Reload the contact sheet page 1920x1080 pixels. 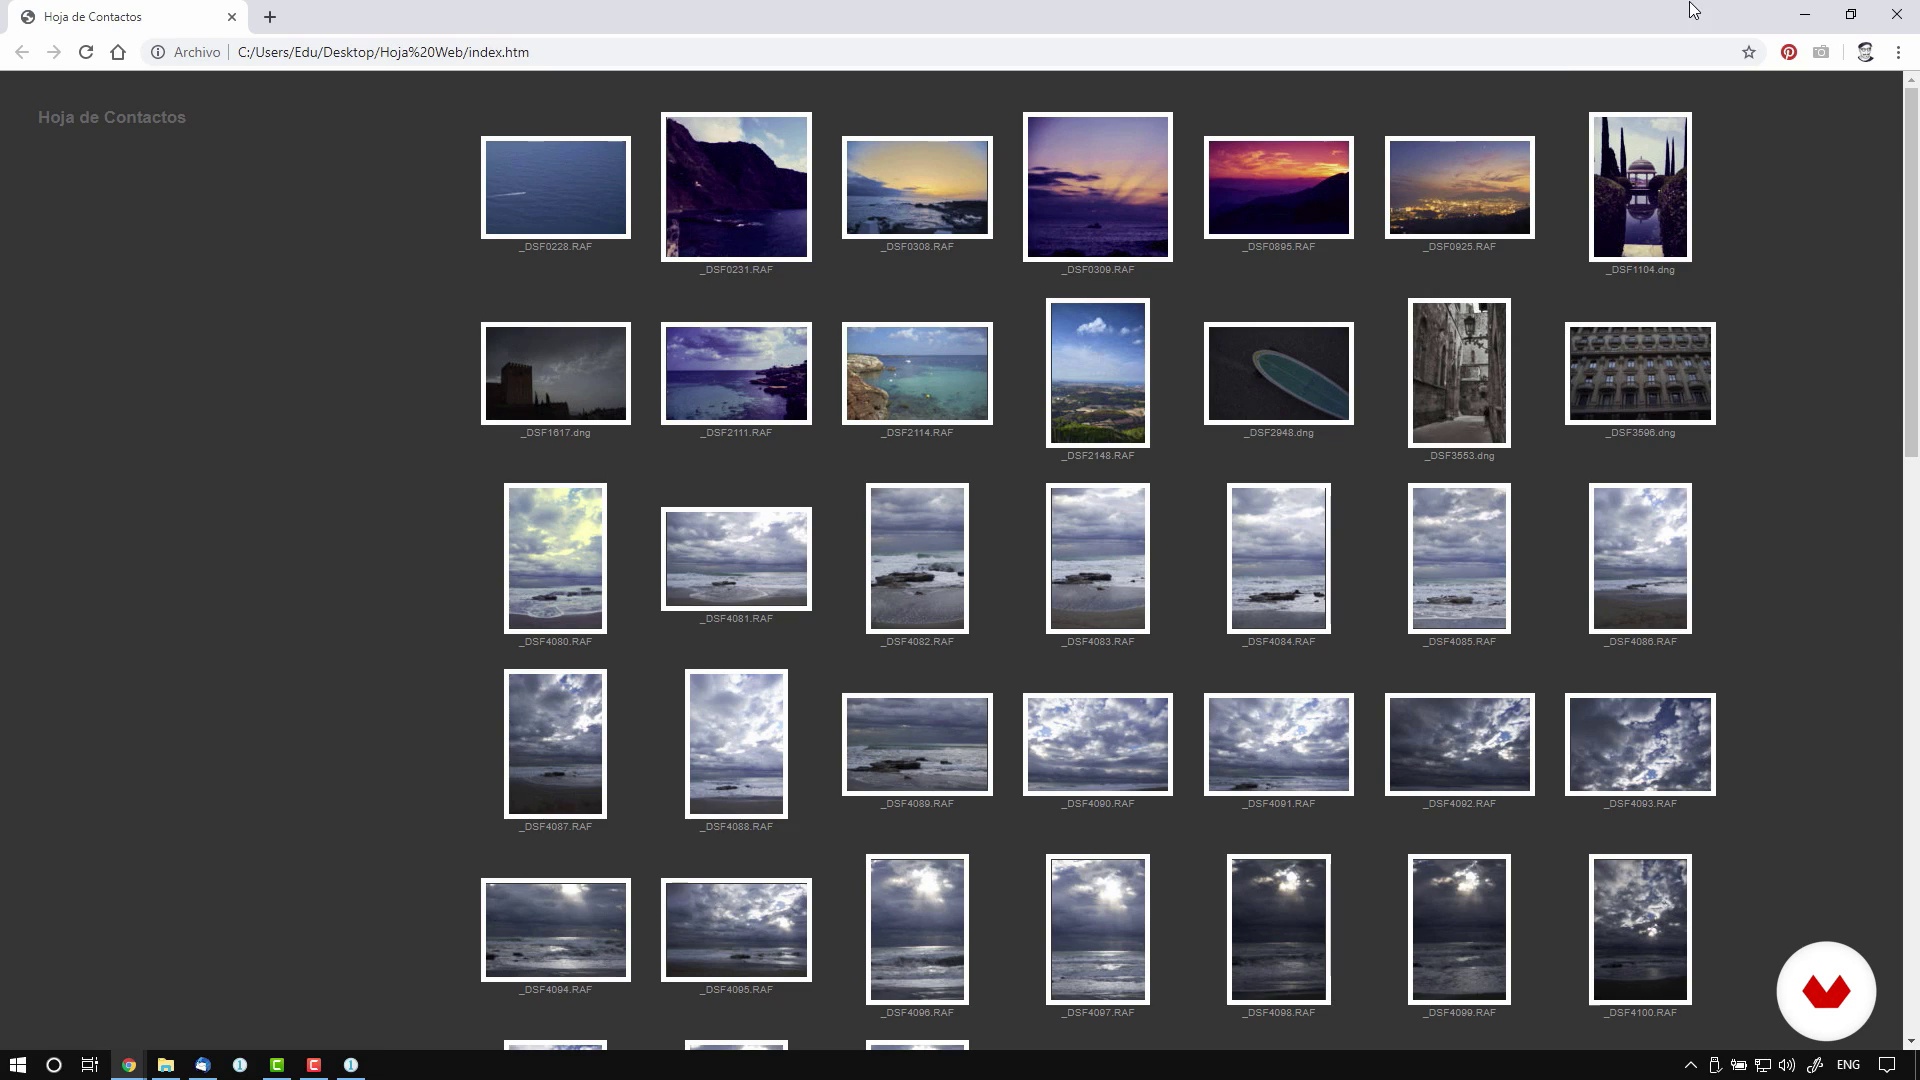tap(86, 52)
